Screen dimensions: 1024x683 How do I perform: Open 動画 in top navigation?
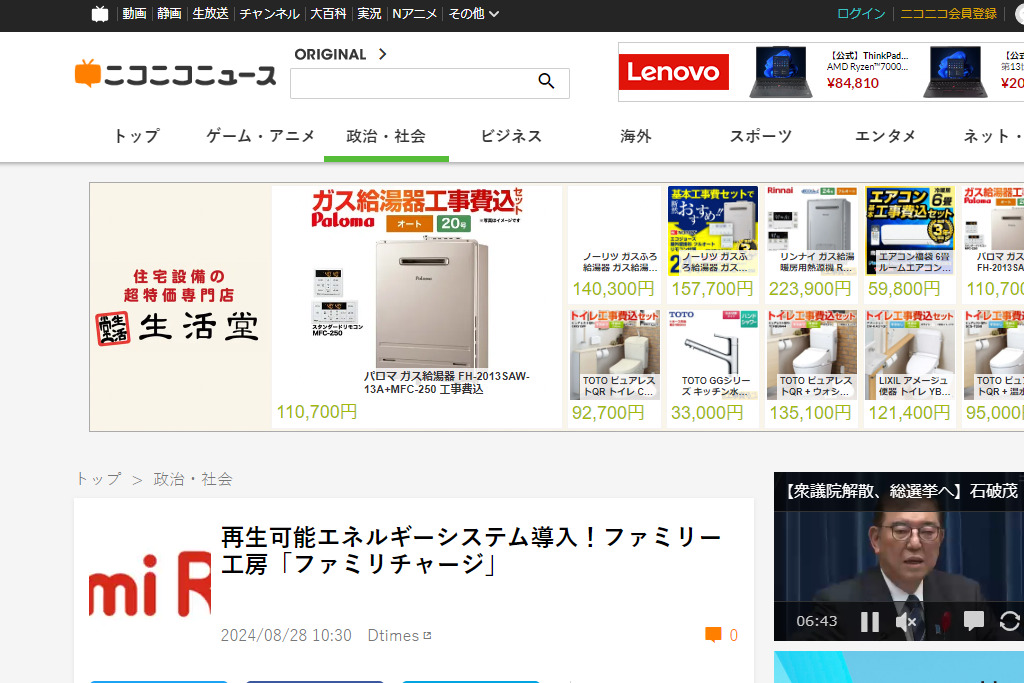coord(135,14)
